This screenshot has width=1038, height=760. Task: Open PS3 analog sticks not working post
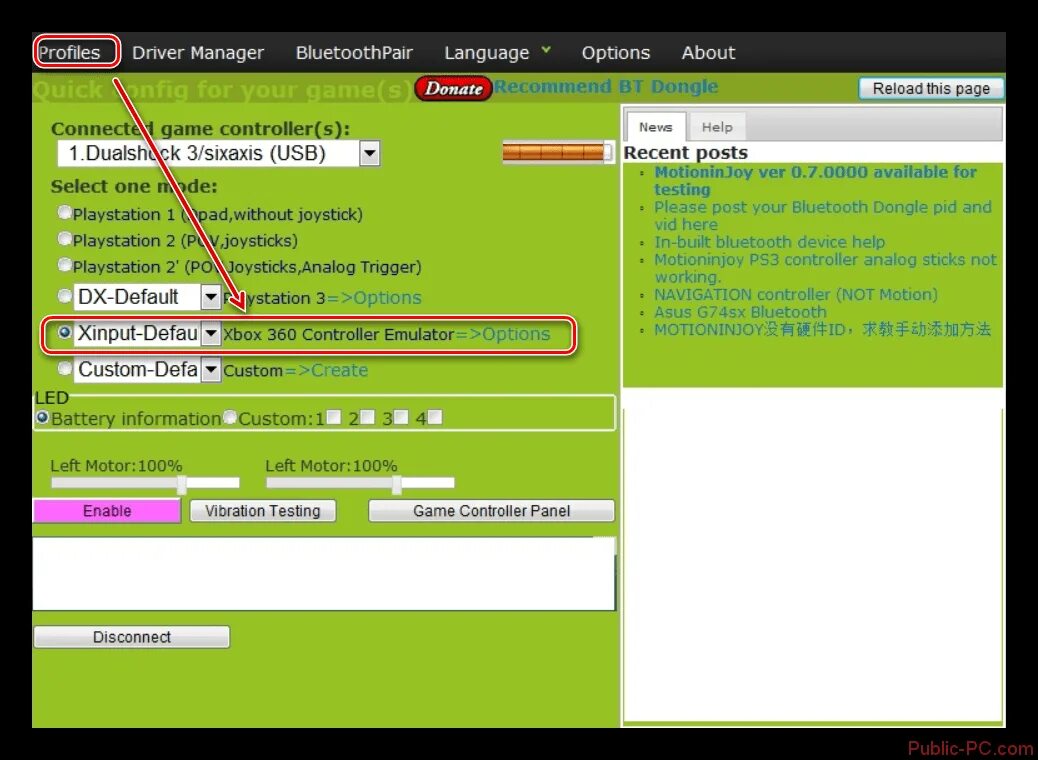coord(825,268)
